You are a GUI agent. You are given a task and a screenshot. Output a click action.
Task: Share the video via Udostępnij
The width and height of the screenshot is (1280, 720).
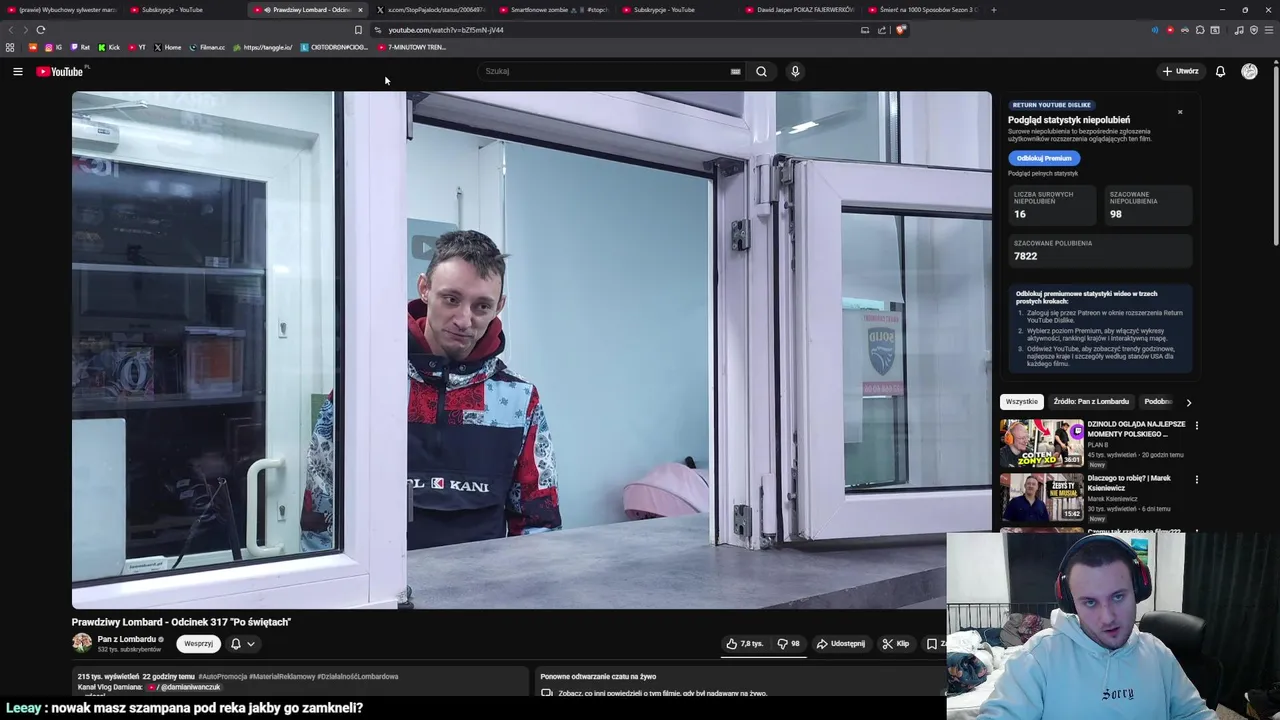pyautogui.click(x=840, y=644)
